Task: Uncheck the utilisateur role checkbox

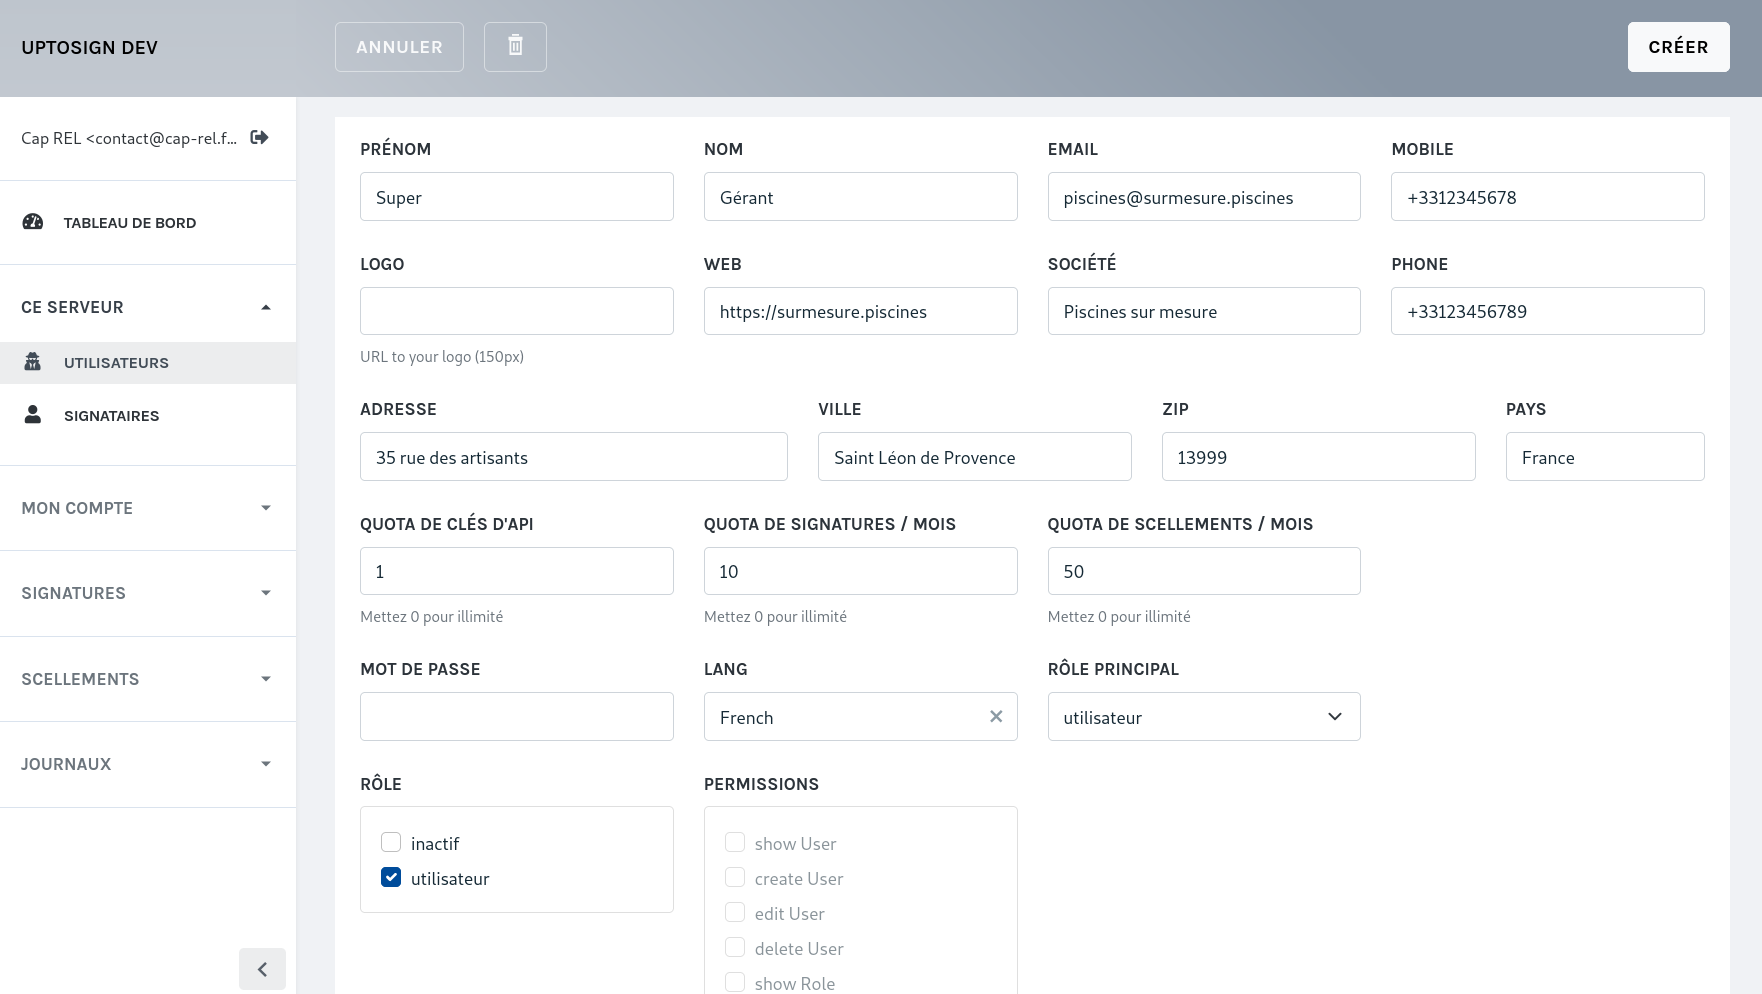Action: 391,878
